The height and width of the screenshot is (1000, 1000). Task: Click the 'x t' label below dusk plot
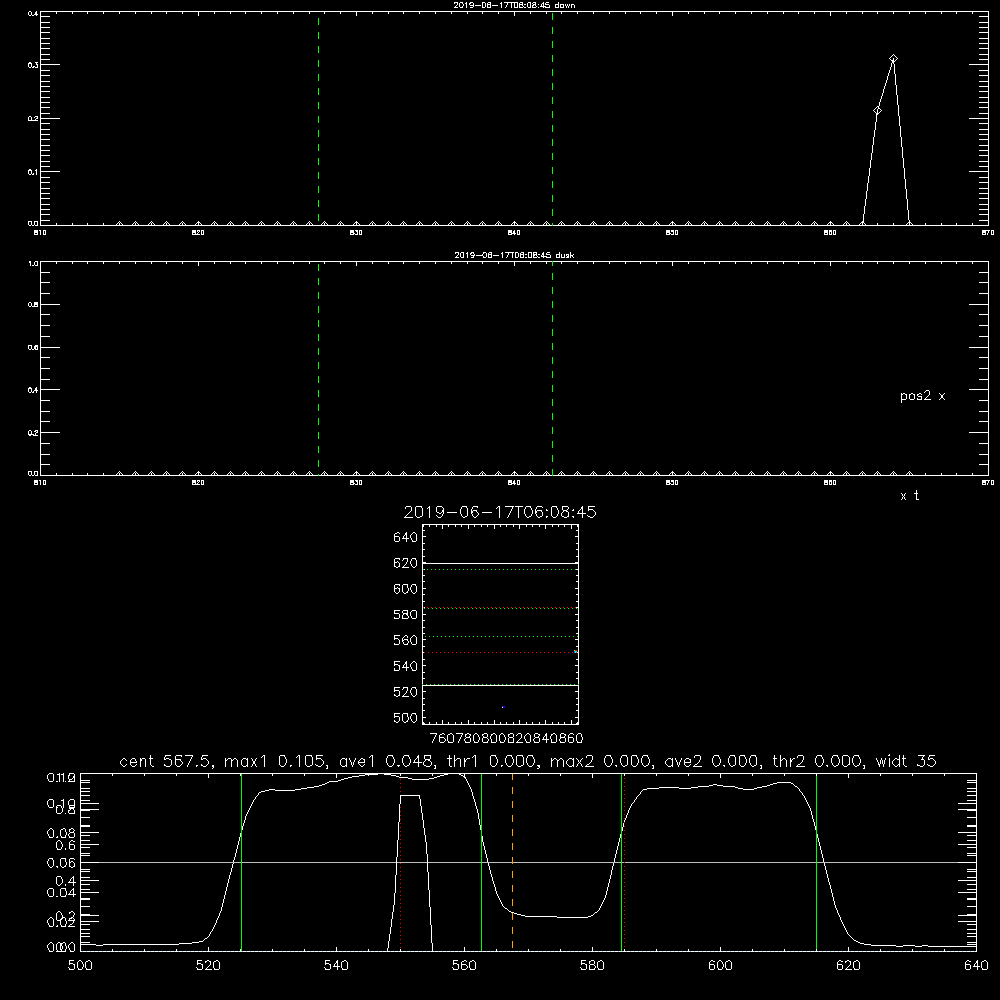[x=909, y=496]
